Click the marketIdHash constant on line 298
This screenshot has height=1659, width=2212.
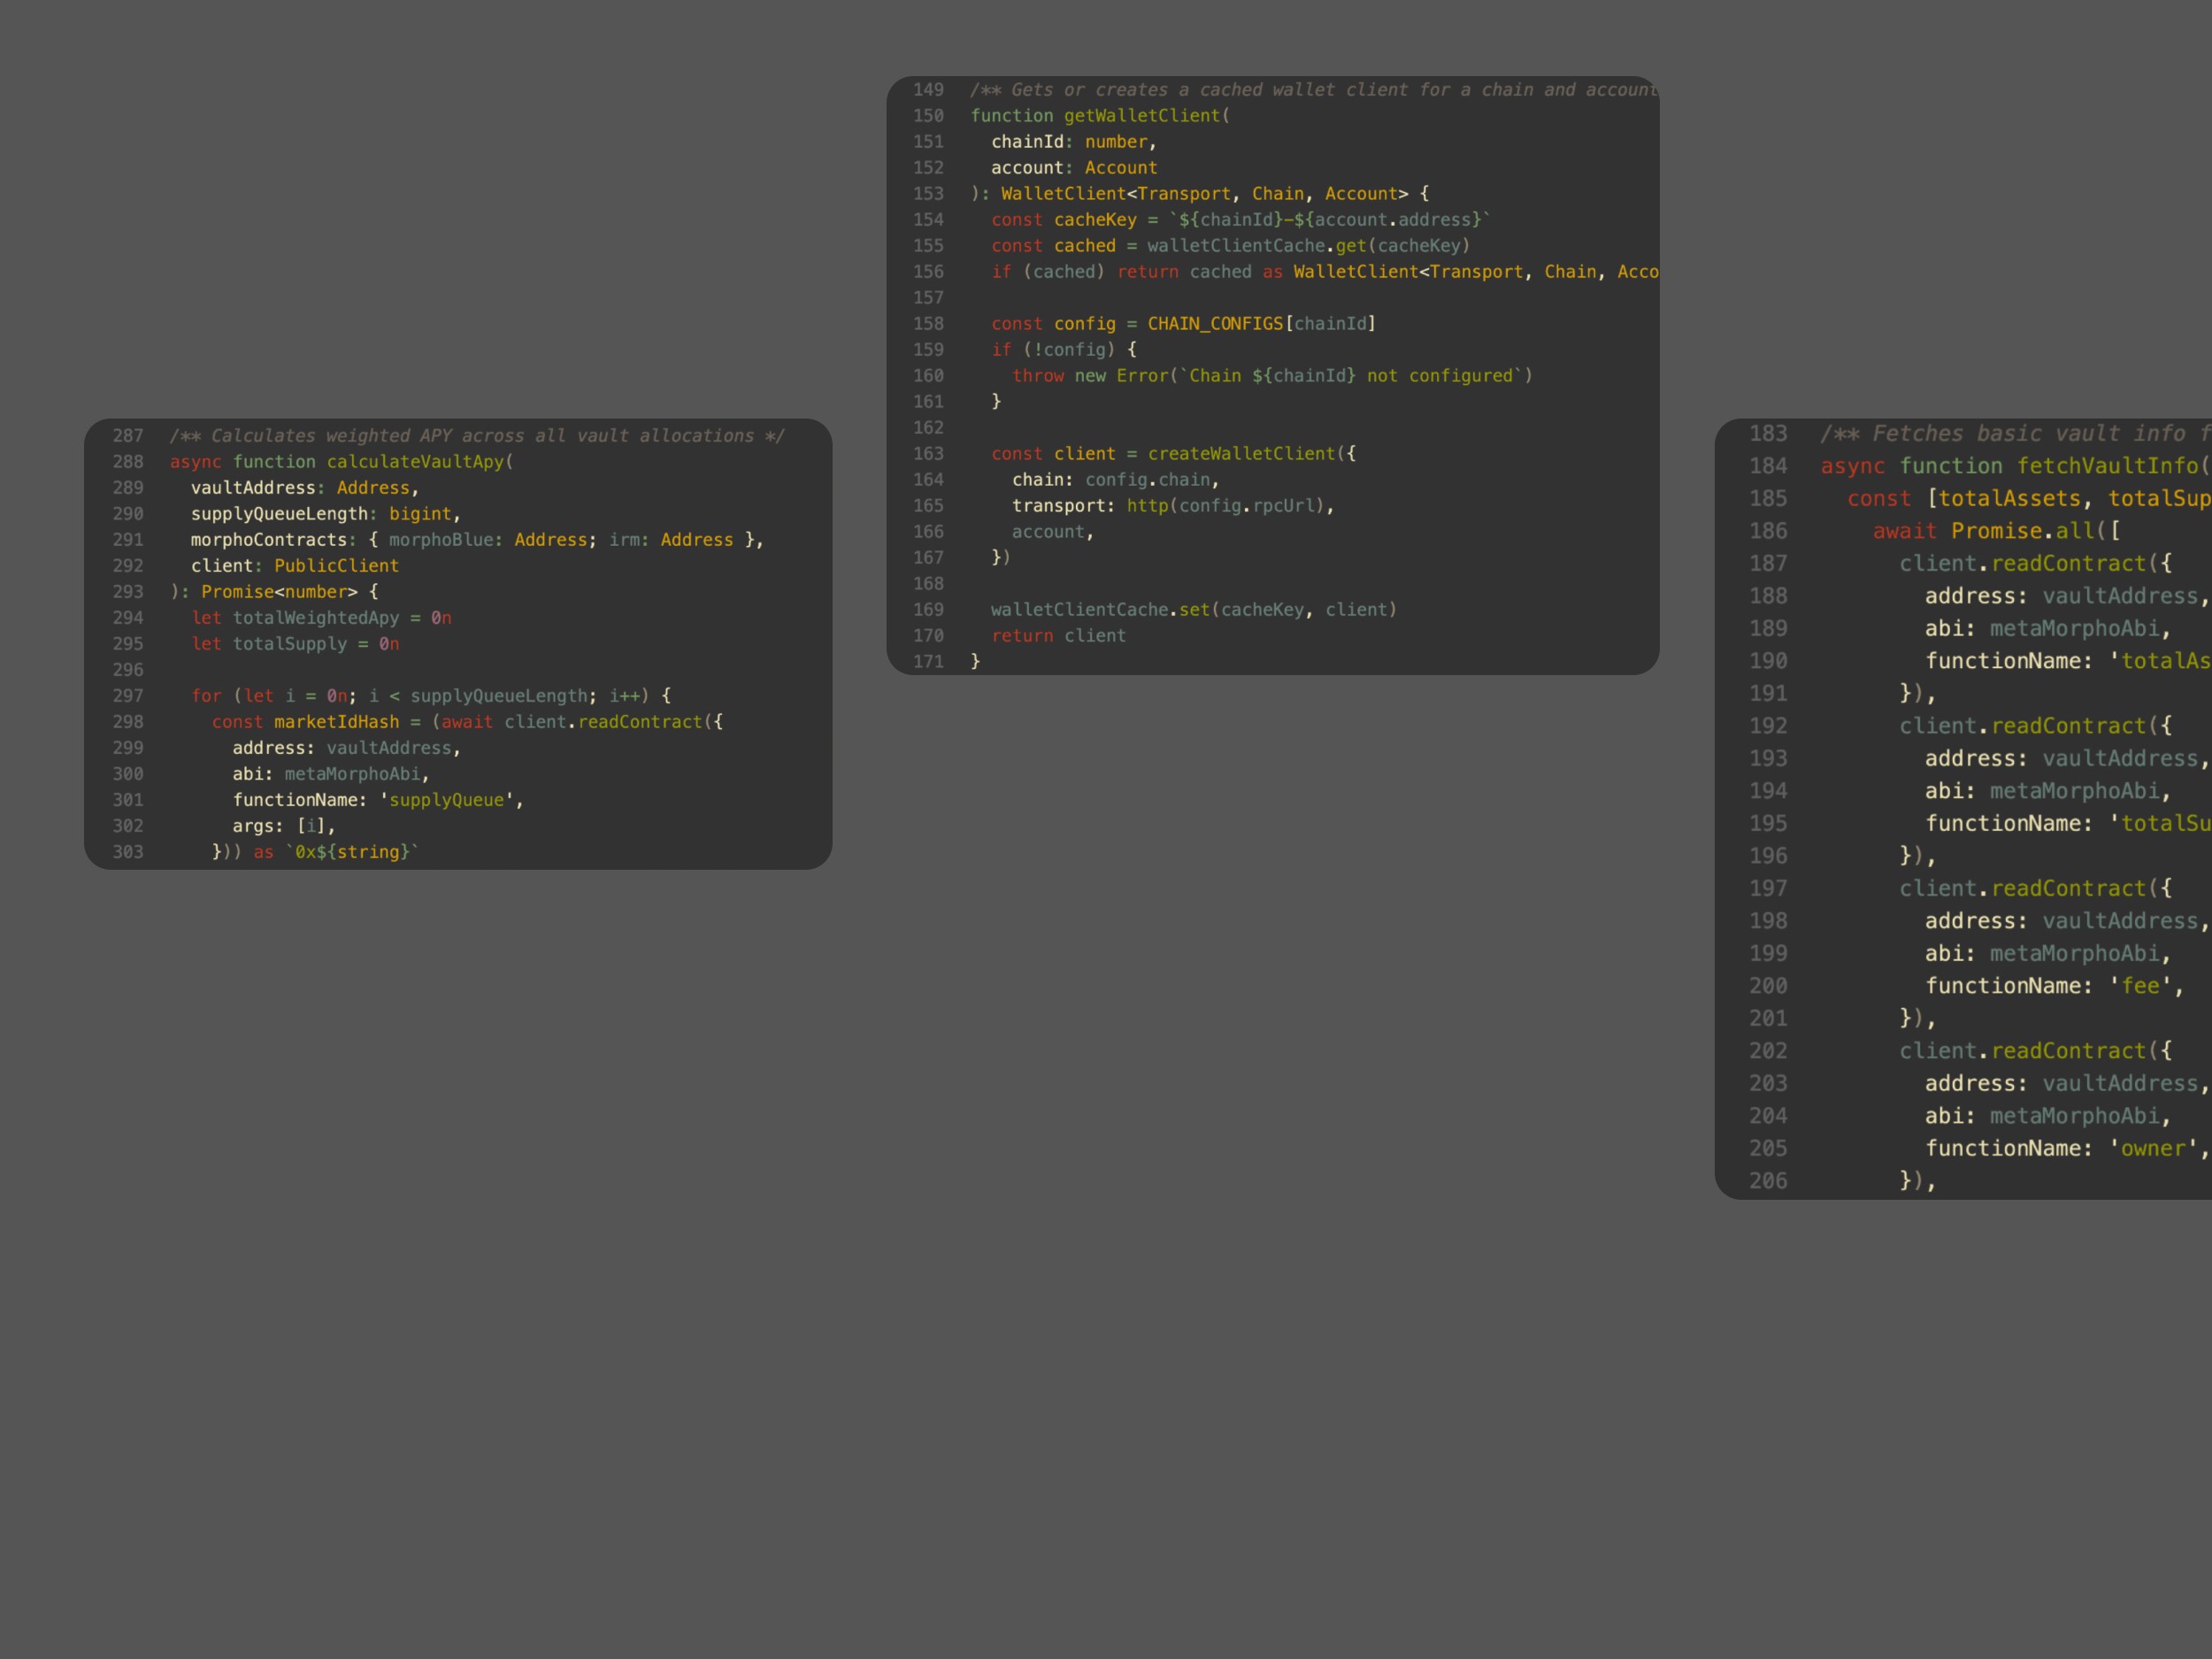pos(336,722)
